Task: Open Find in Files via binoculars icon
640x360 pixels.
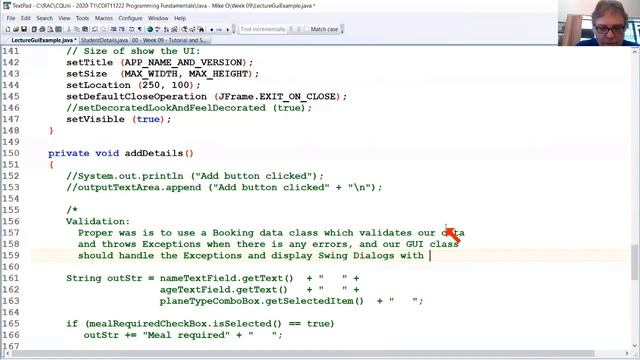Action: pyautogui.click(x=201, y=29)
